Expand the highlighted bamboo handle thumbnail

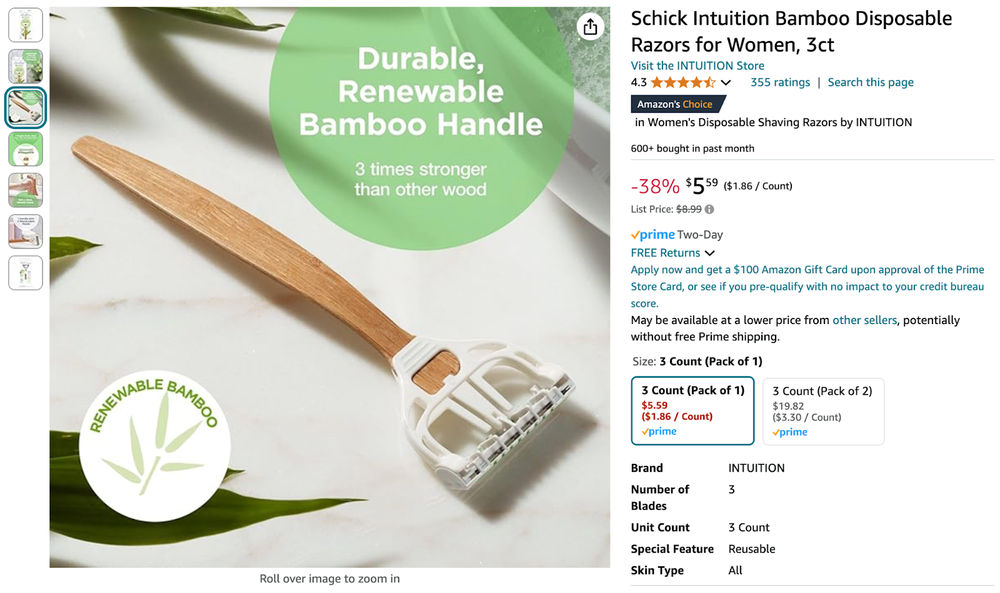(x=25, y=107)
